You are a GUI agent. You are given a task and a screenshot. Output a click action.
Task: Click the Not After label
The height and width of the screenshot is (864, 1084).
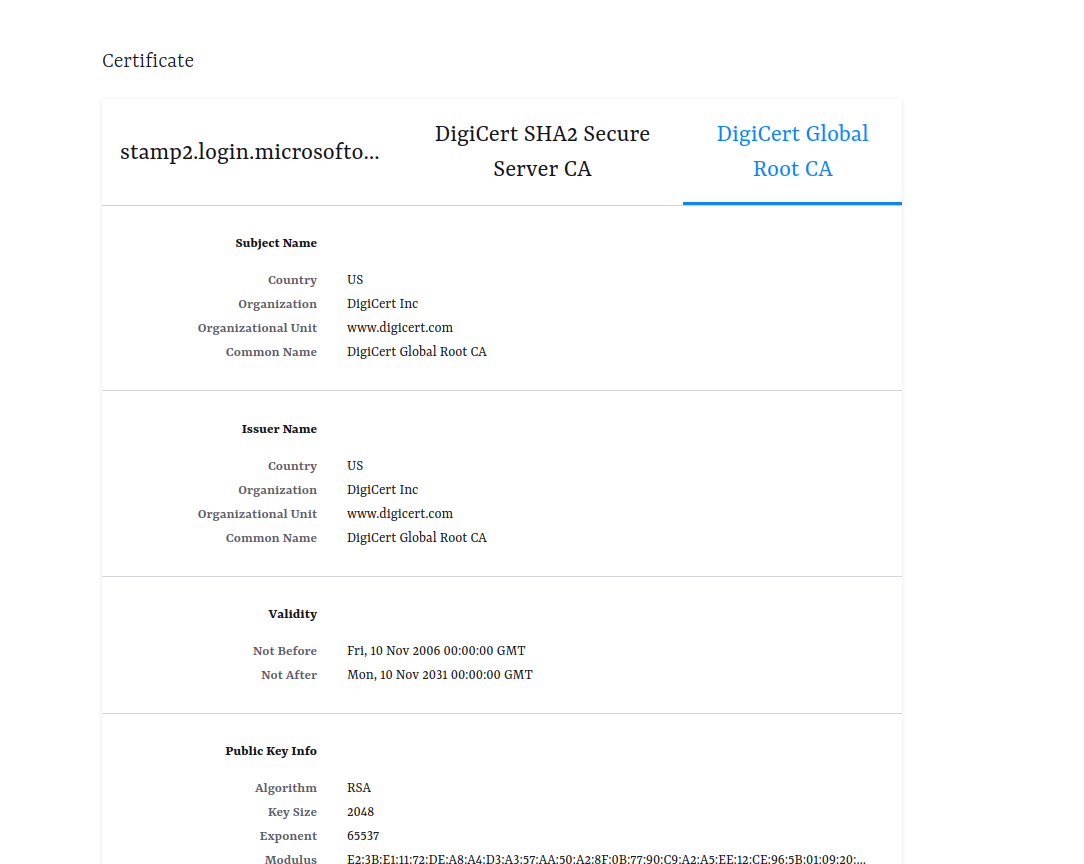[x=289, y=675]
